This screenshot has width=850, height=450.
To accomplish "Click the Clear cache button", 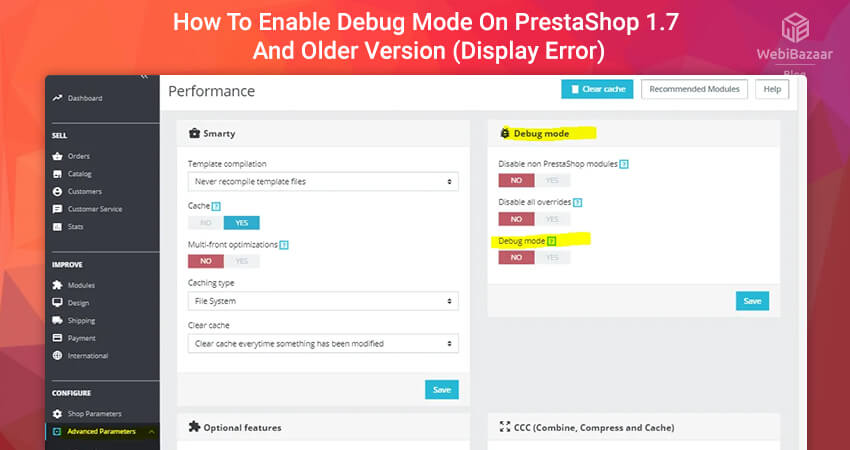I will (x=597, y=89).
